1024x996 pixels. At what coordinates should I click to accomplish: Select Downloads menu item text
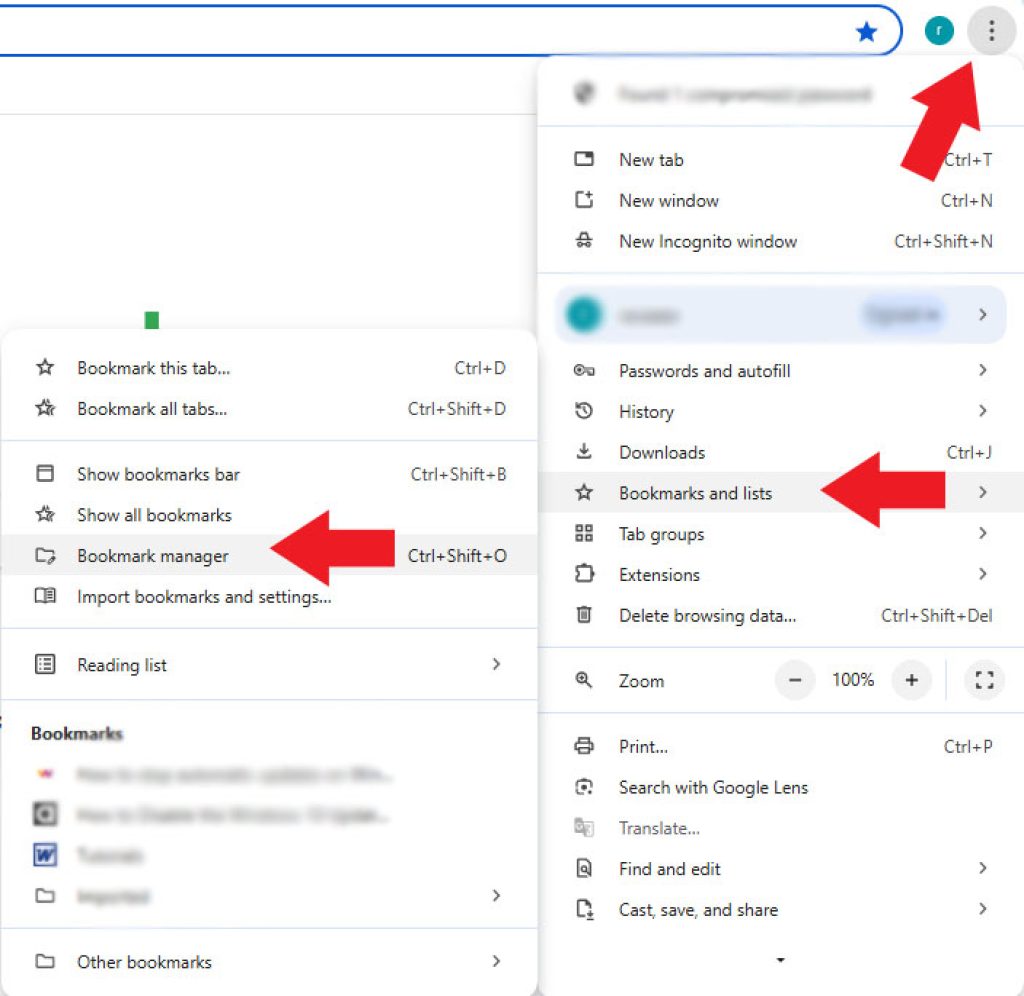click(662, 453)
